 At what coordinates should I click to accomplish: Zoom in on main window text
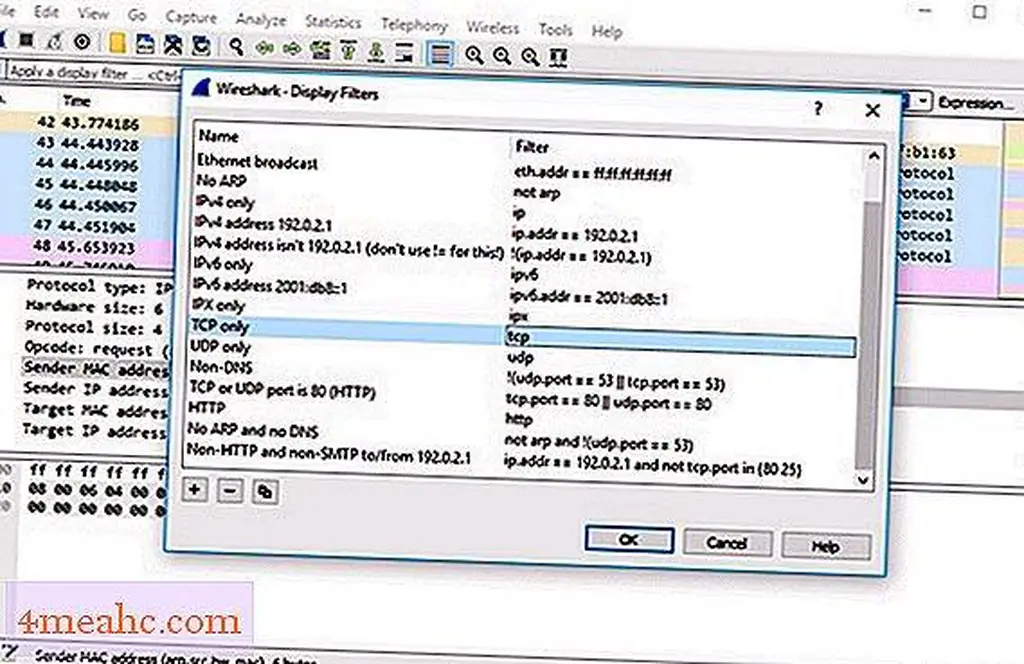coord(474,55)
